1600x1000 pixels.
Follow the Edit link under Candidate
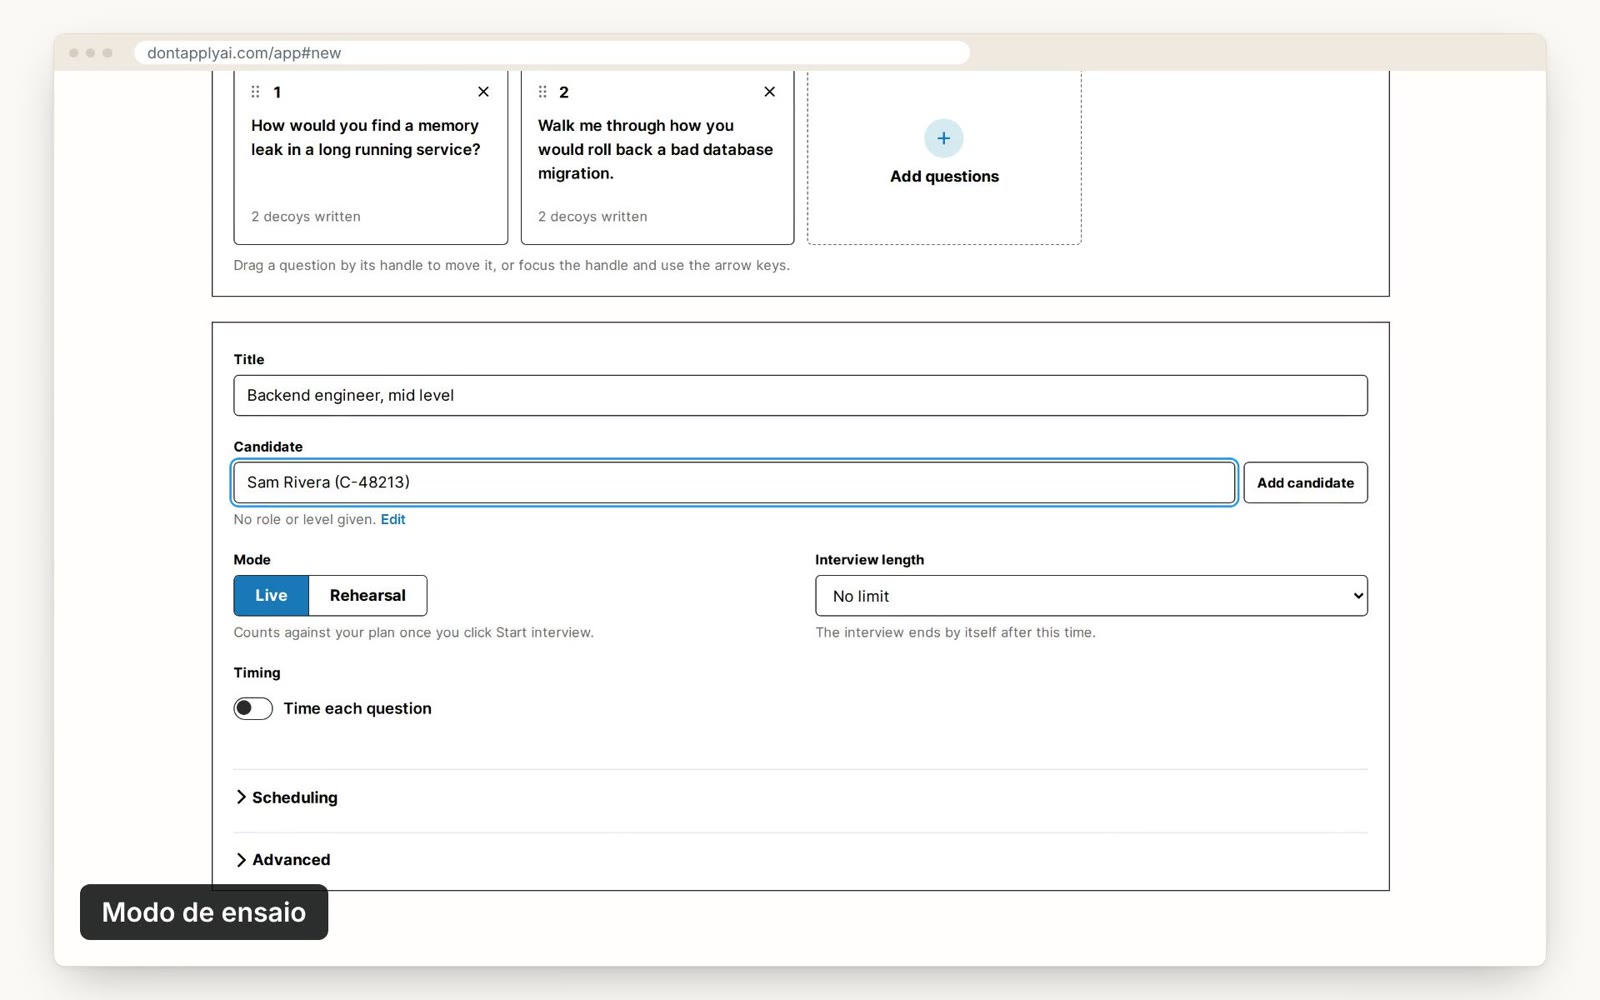393,519
